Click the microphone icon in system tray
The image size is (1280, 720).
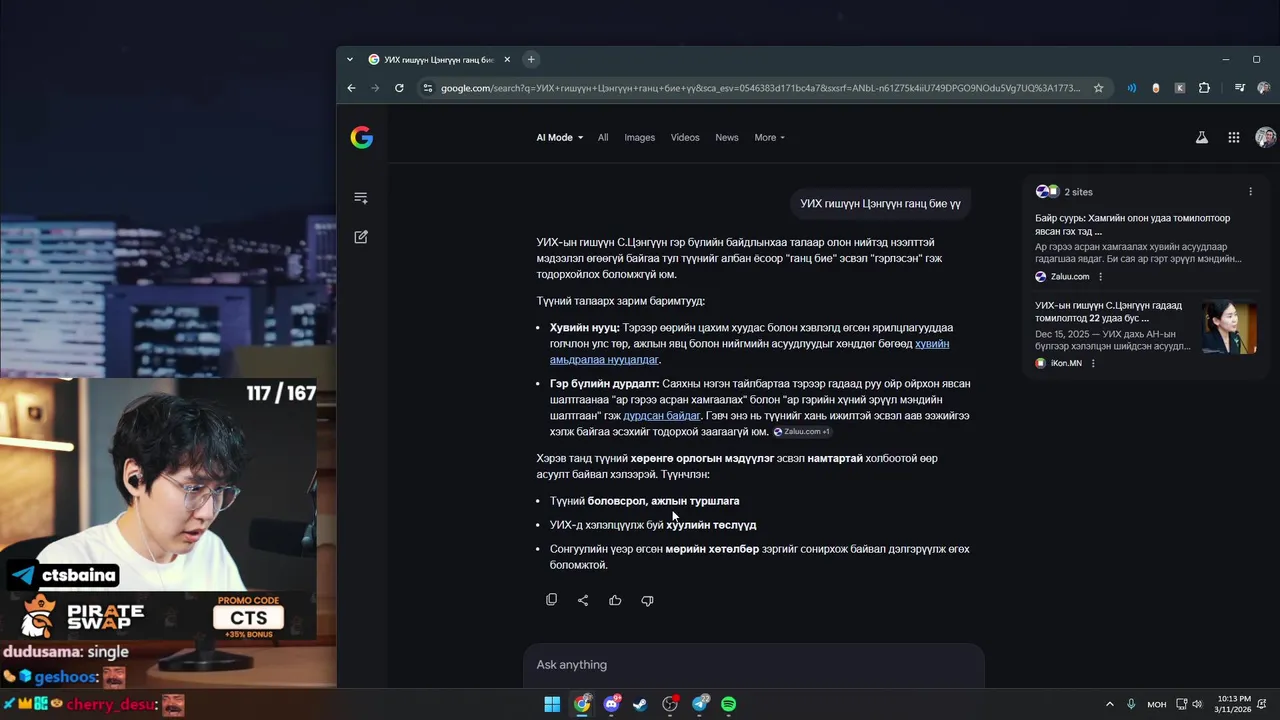[1131, 704]
